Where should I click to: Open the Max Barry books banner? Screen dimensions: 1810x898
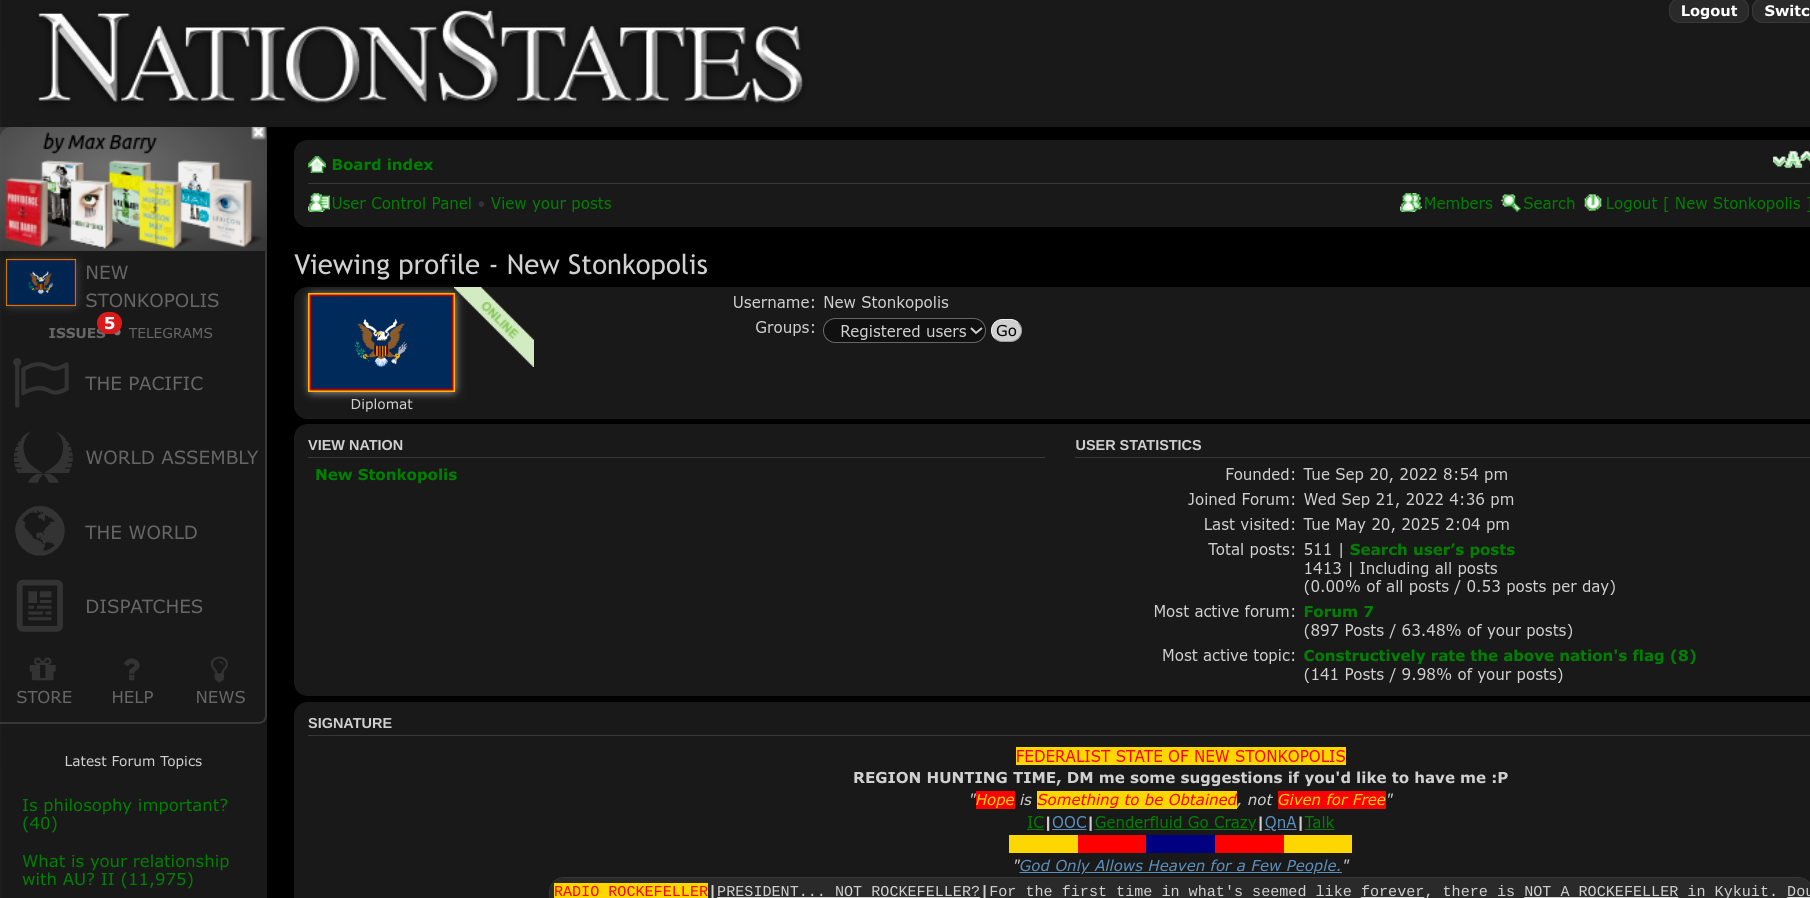133,189
